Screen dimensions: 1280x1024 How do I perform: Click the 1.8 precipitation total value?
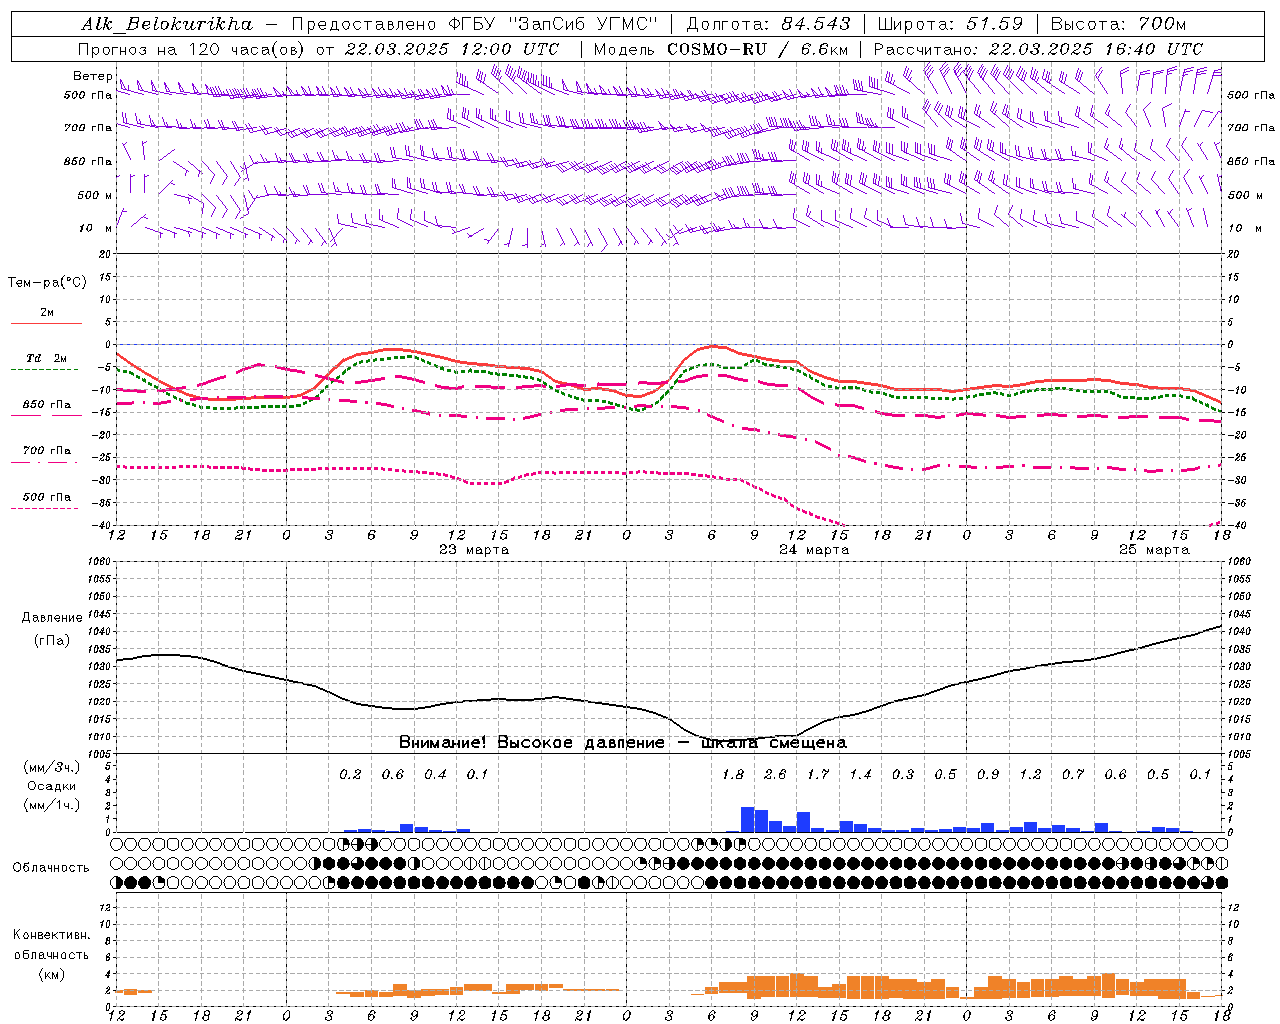[733, 775]
